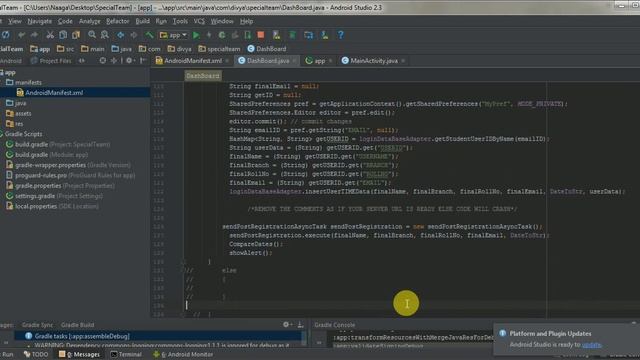Click the Debug app bug icon
The image size is (640, 360).
222,35
